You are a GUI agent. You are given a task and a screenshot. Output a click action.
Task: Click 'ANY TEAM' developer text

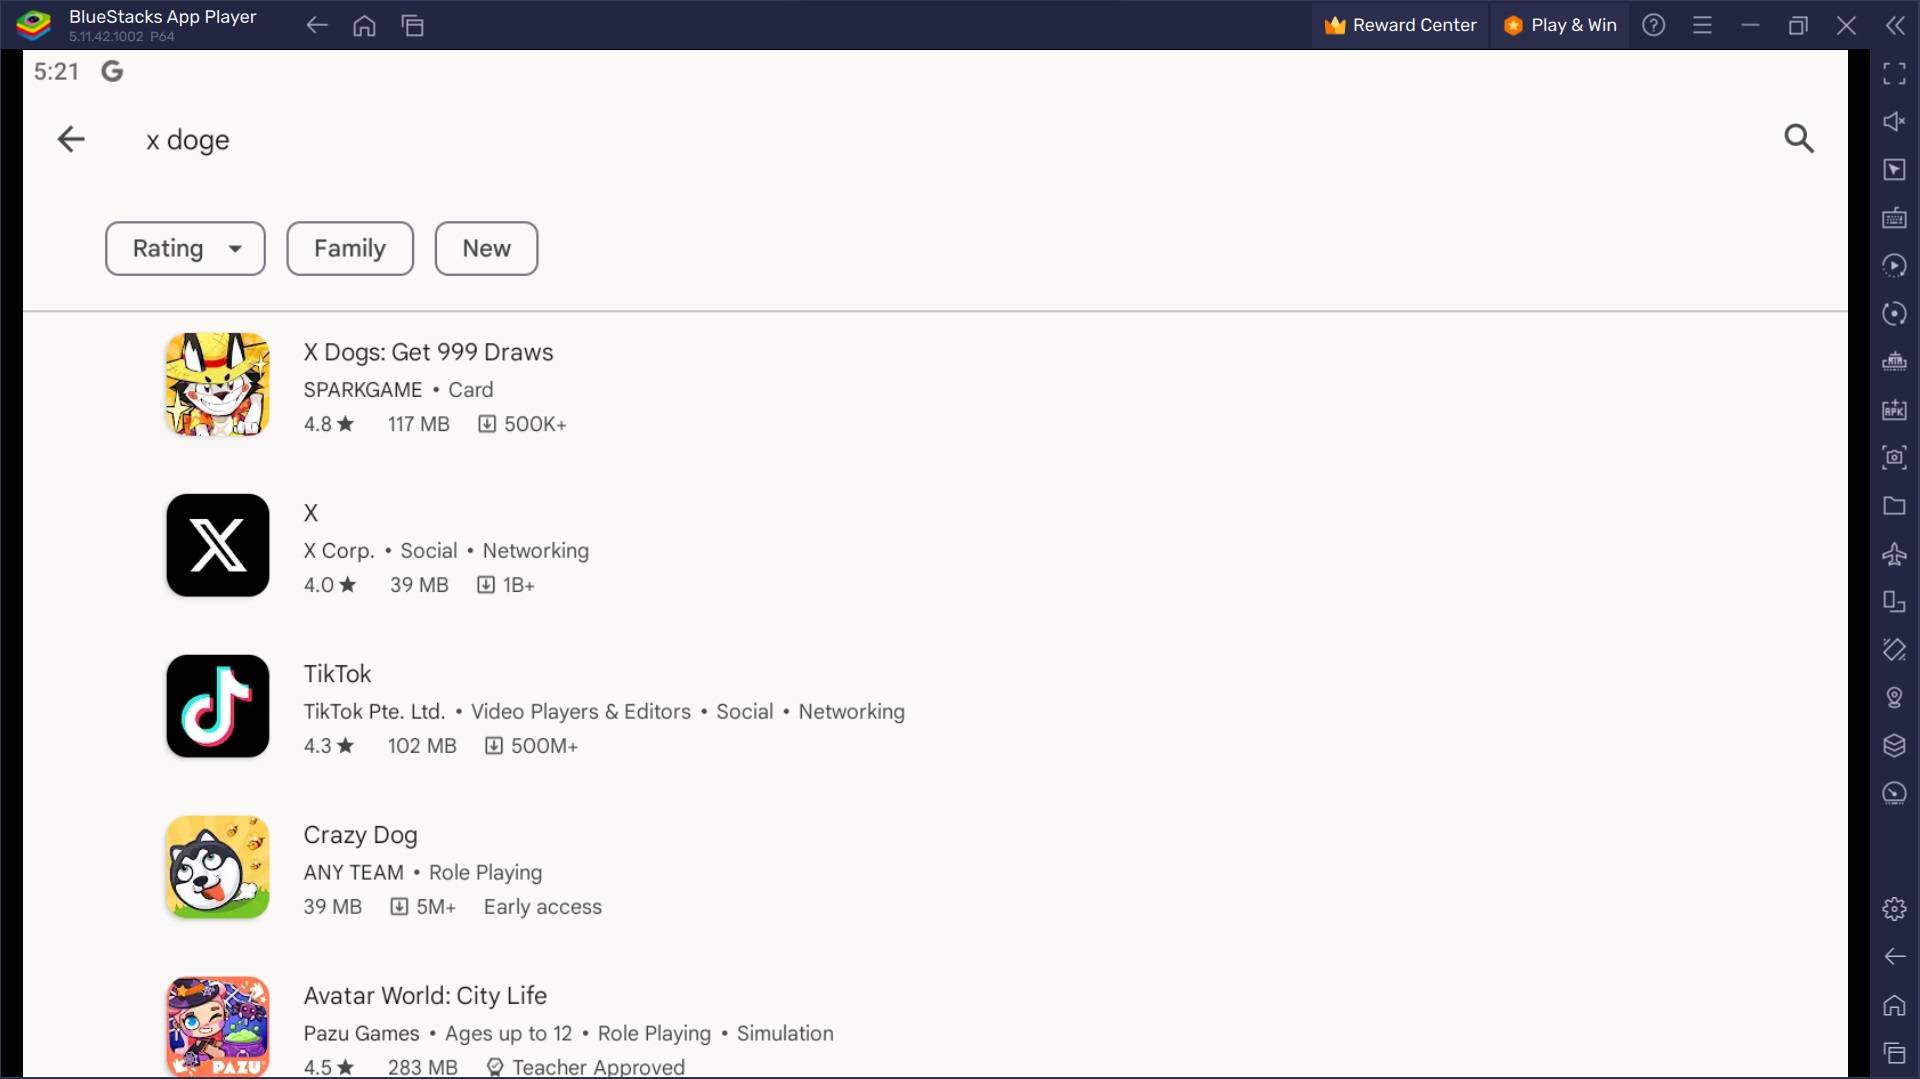click(353, 873)
